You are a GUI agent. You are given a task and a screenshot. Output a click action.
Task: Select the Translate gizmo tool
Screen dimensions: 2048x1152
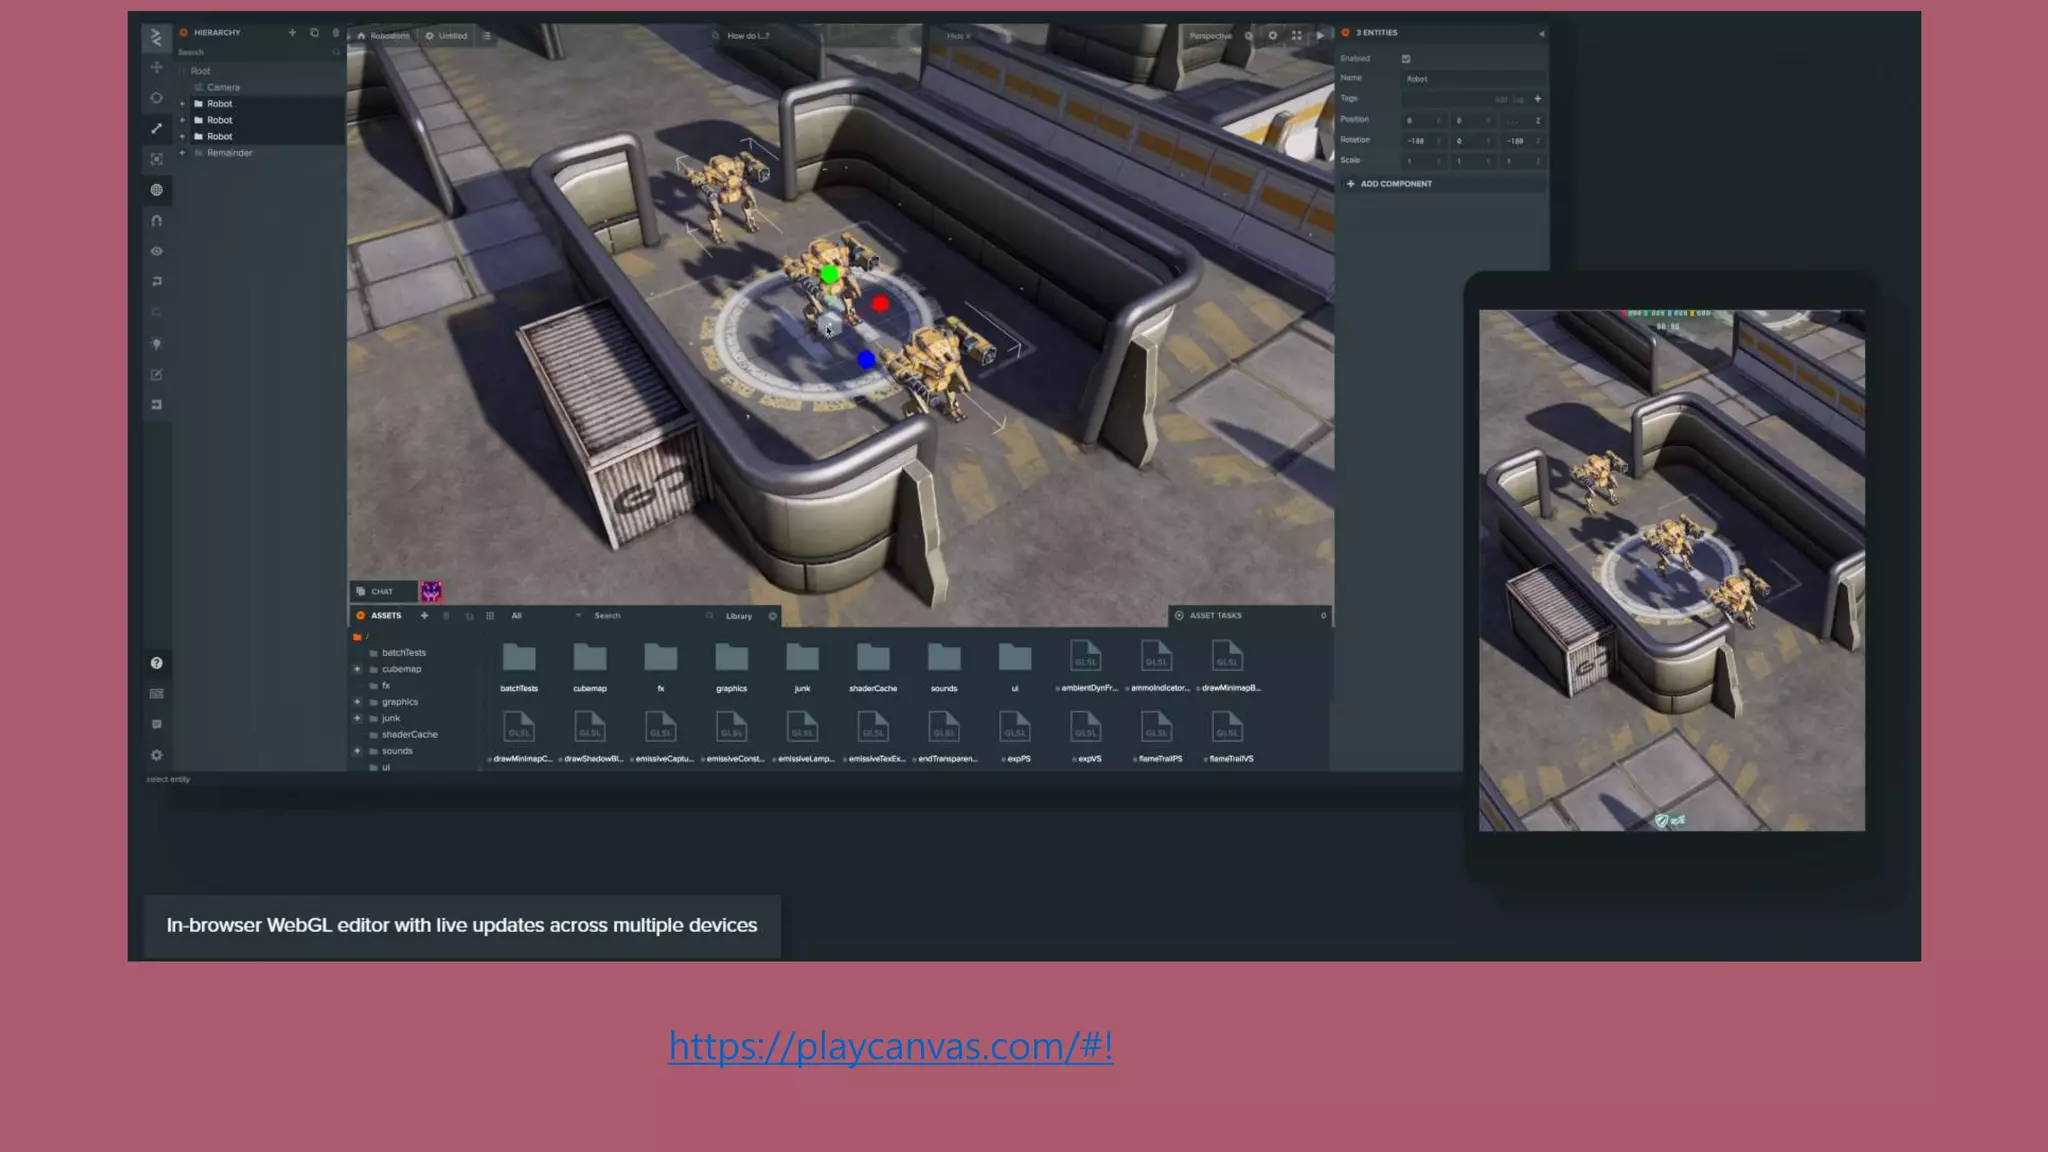tap(156, 67)
